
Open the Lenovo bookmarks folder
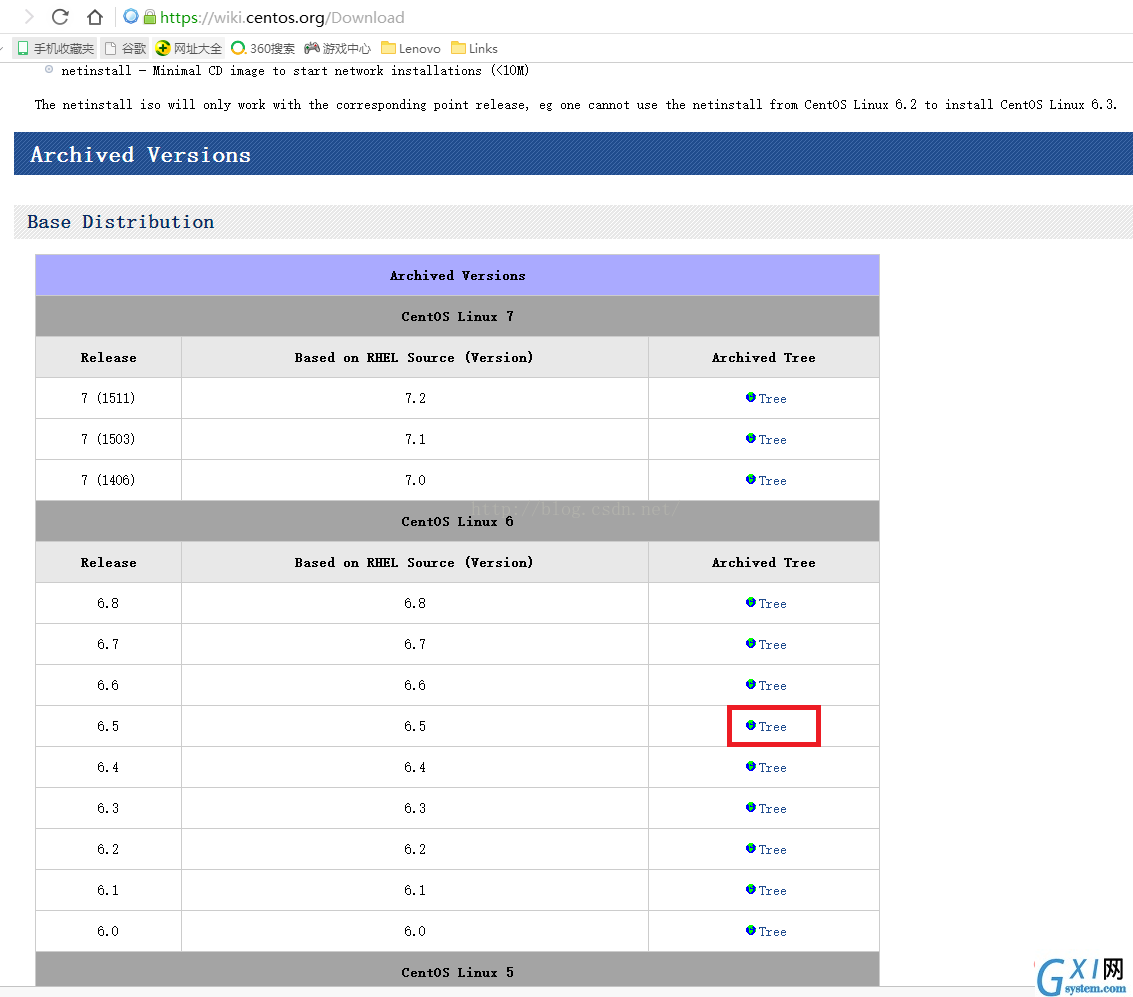click(410, 48)
